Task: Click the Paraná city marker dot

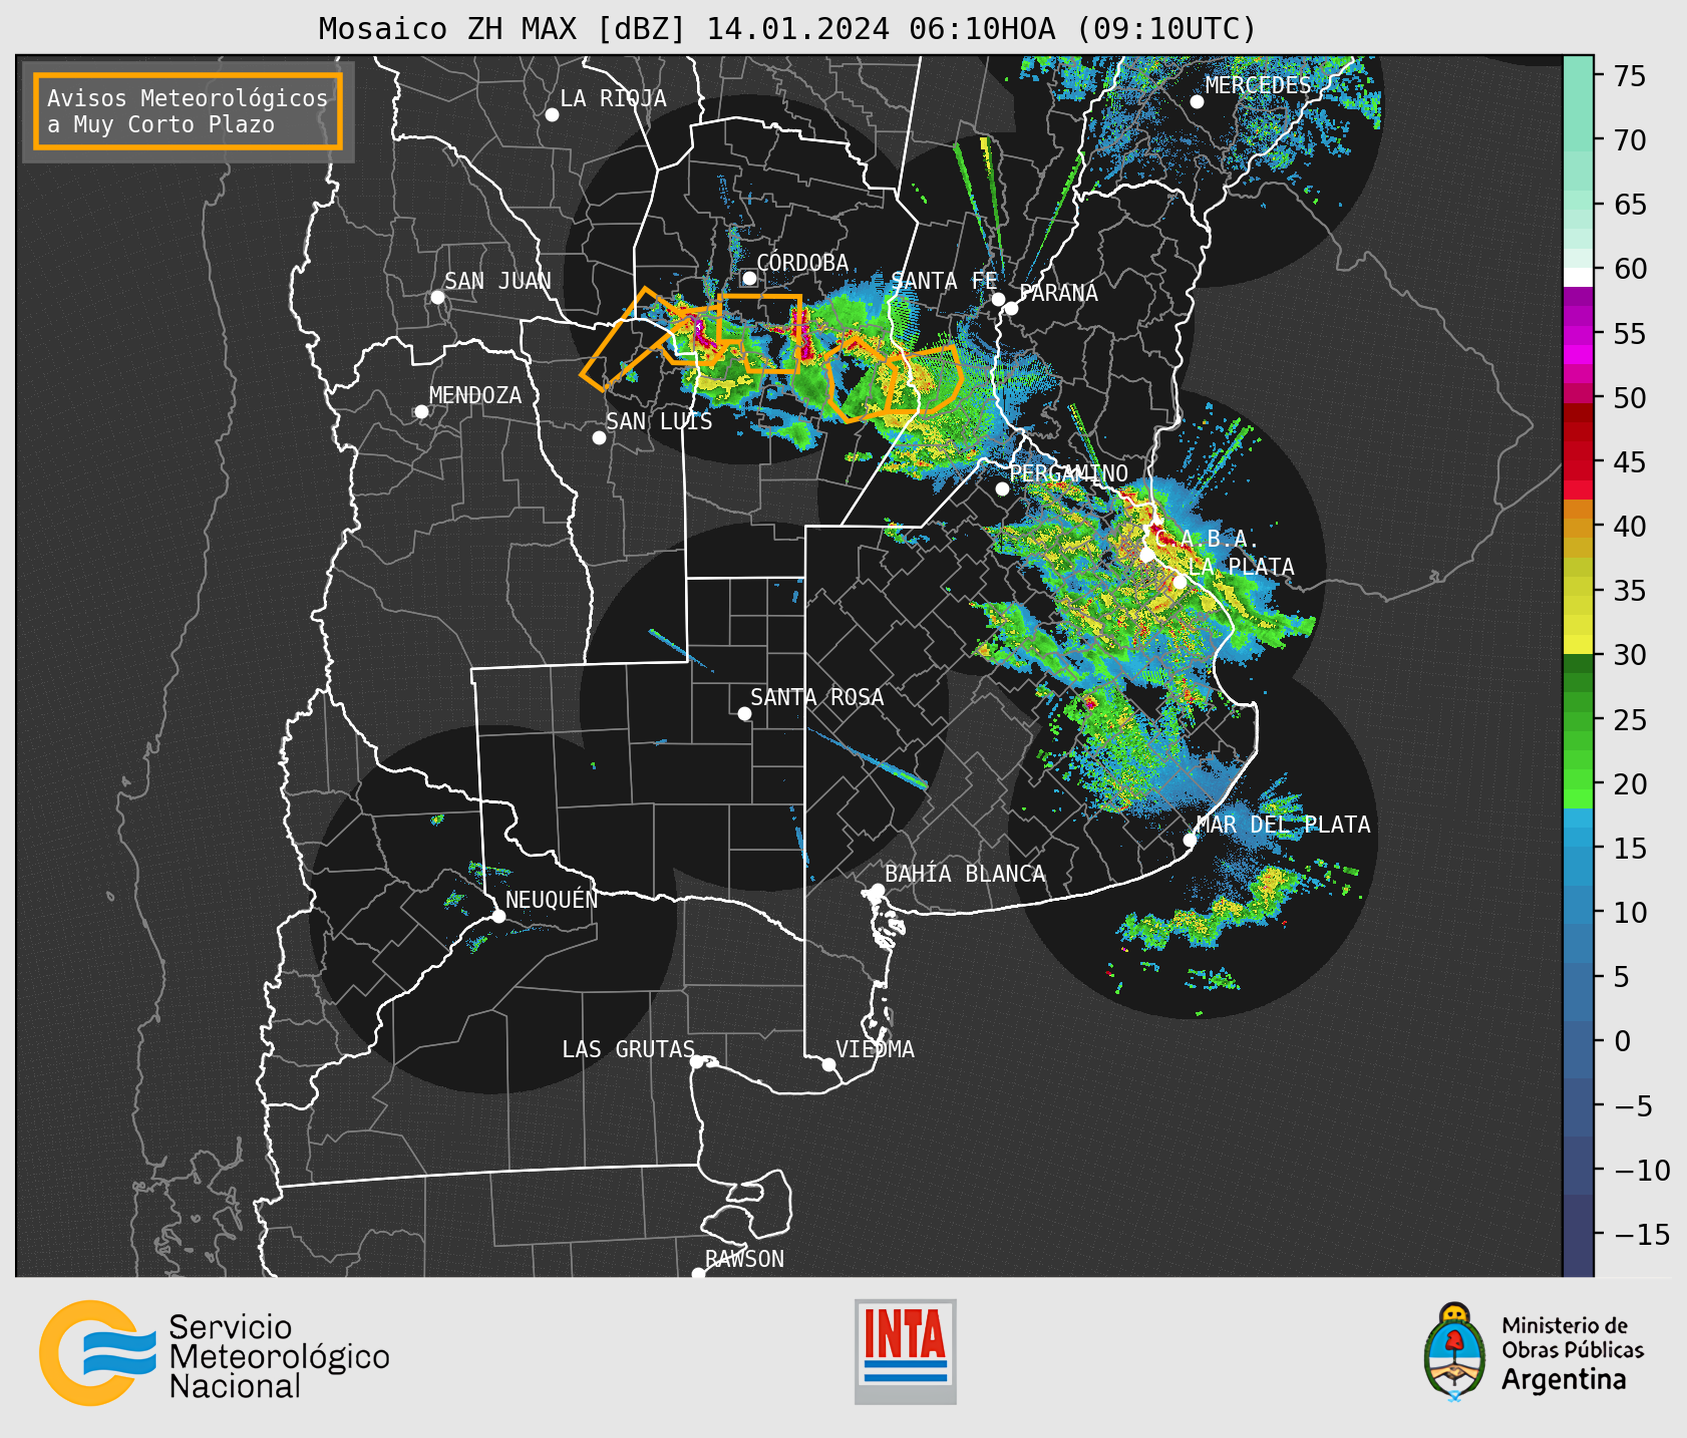Action: point(1011,308)
